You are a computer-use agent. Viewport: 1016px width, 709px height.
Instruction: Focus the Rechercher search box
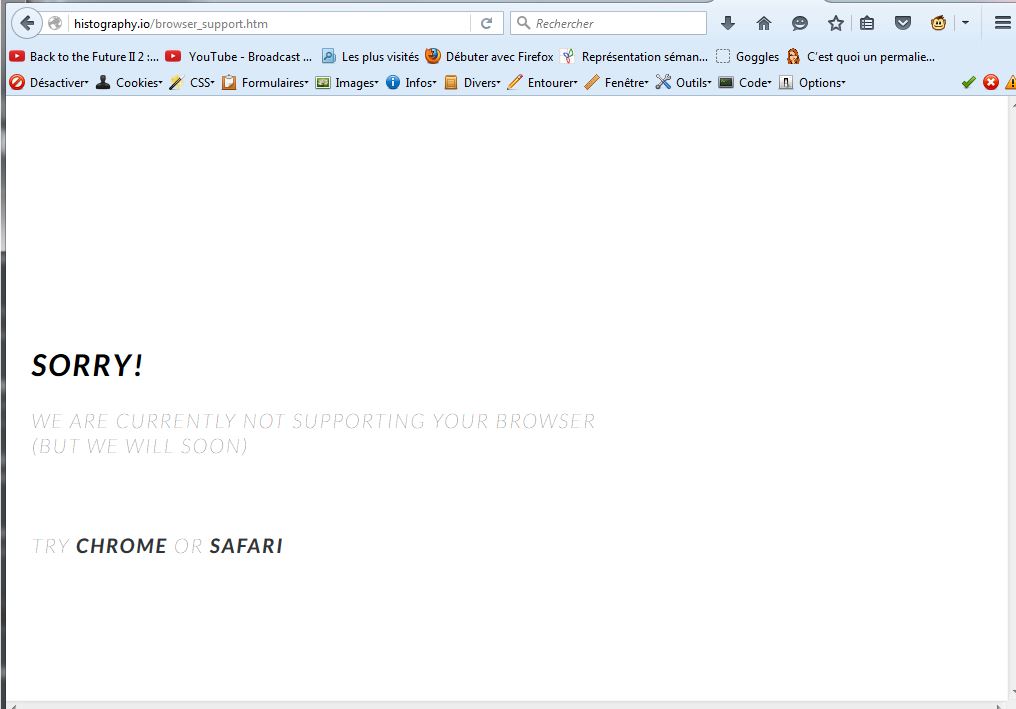point(608,24)
